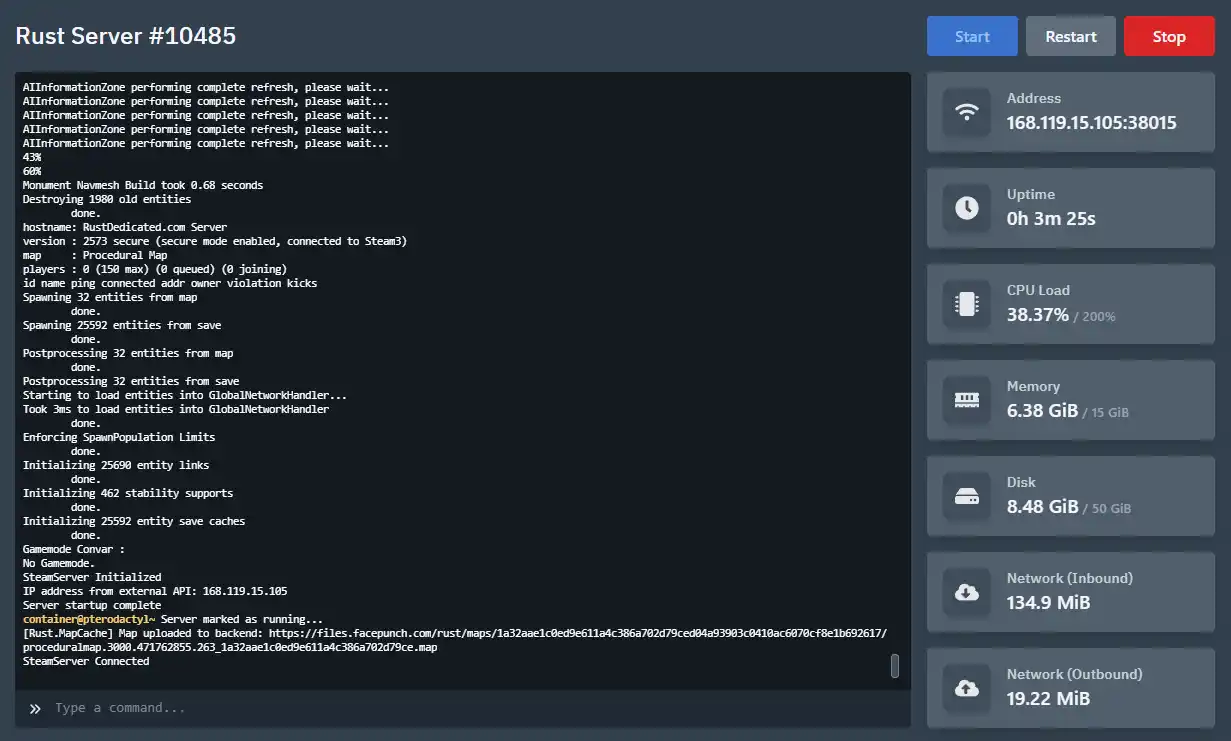
Task: Click the cloud upload outbound icon
Action: pos(967,688)
